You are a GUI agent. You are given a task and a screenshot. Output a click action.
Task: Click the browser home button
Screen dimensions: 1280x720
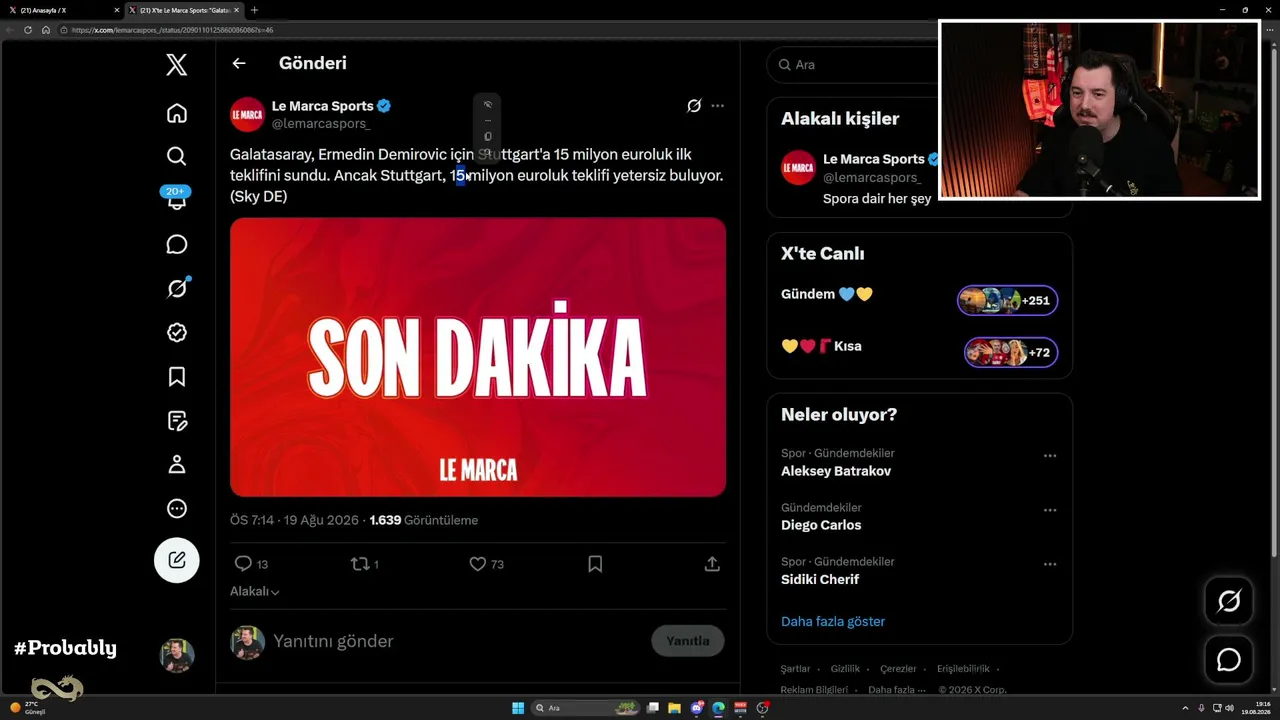[x=45, y=30]
